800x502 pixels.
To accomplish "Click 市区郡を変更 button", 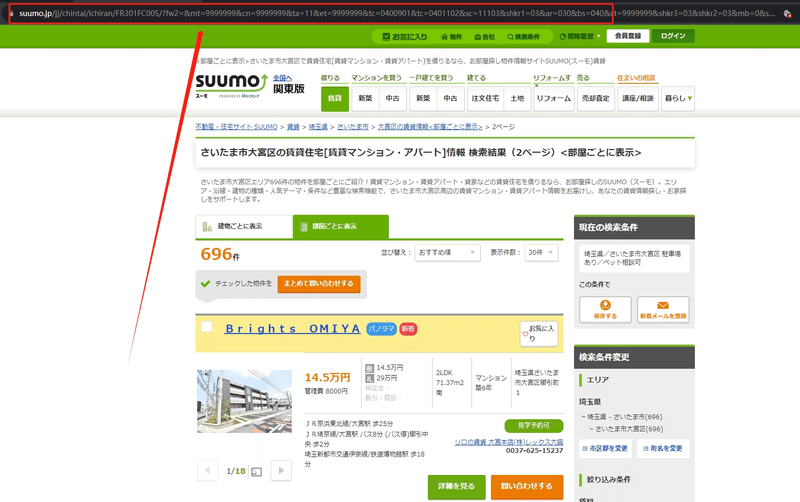I will pos(605,448).
